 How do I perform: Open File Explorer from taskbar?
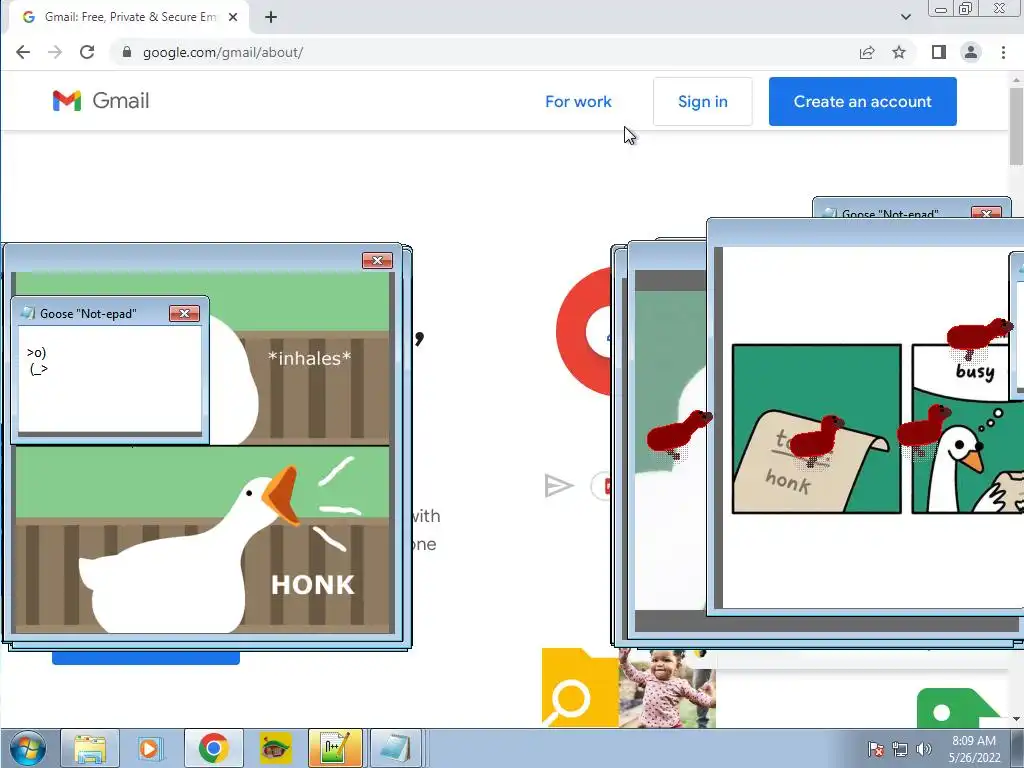90,748
